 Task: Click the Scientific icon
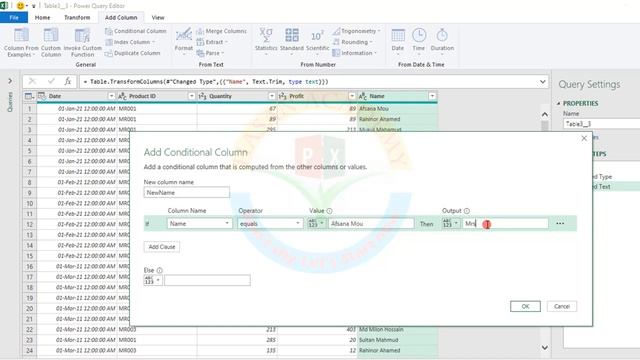click(317, 35)
